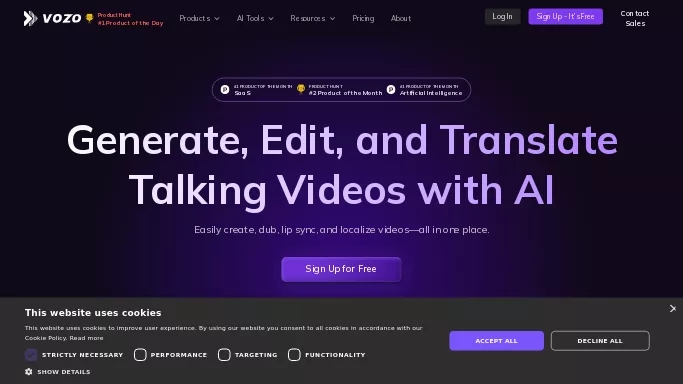Enable the Functionality cookies checkbox

pyautogui.click(x=294, y=355)
